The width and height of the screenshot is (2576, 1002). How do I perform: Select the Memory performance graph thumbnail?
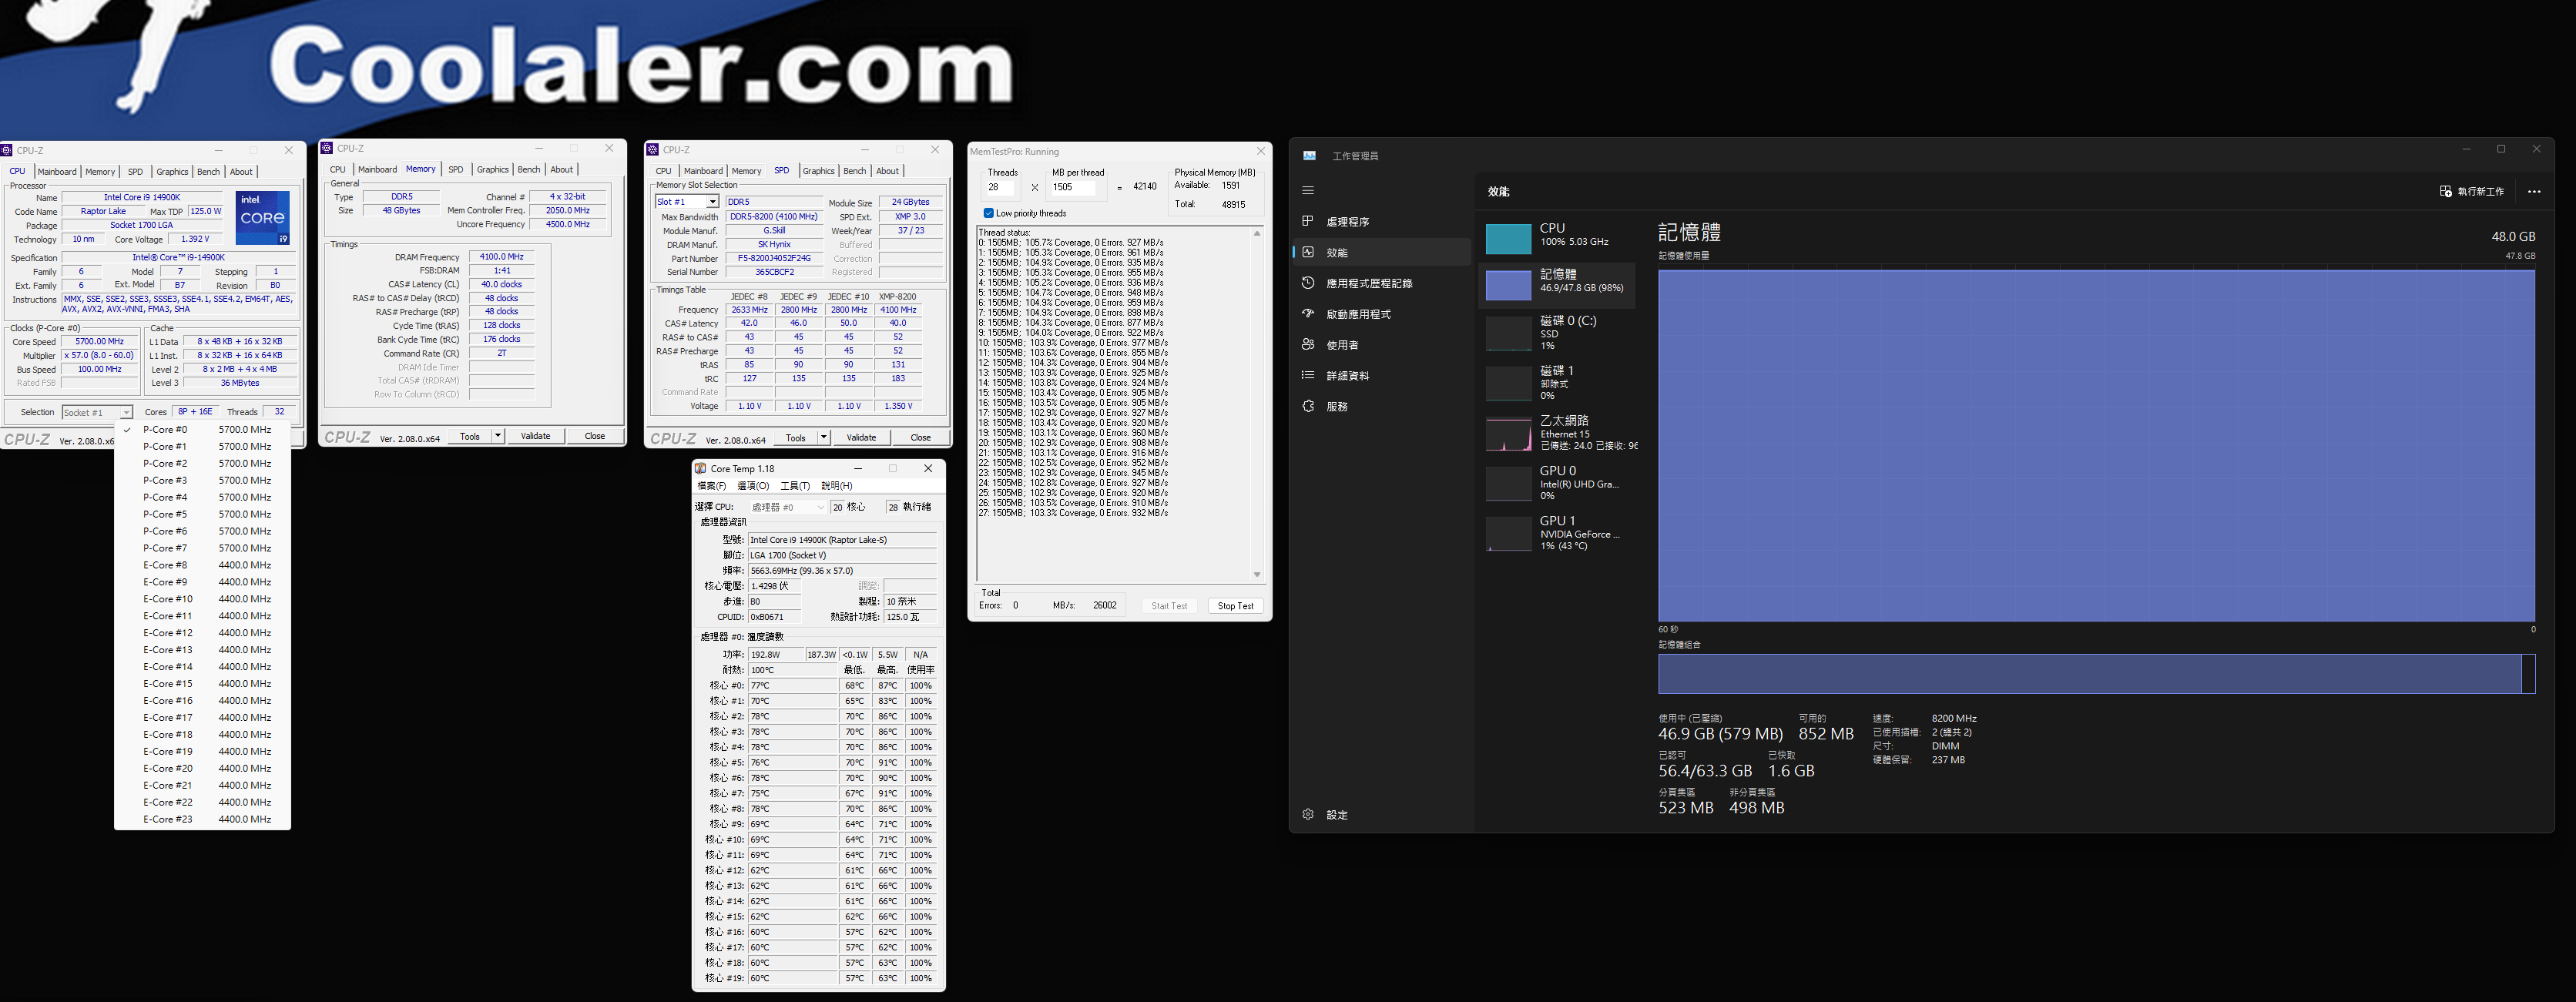[1508, 285]
